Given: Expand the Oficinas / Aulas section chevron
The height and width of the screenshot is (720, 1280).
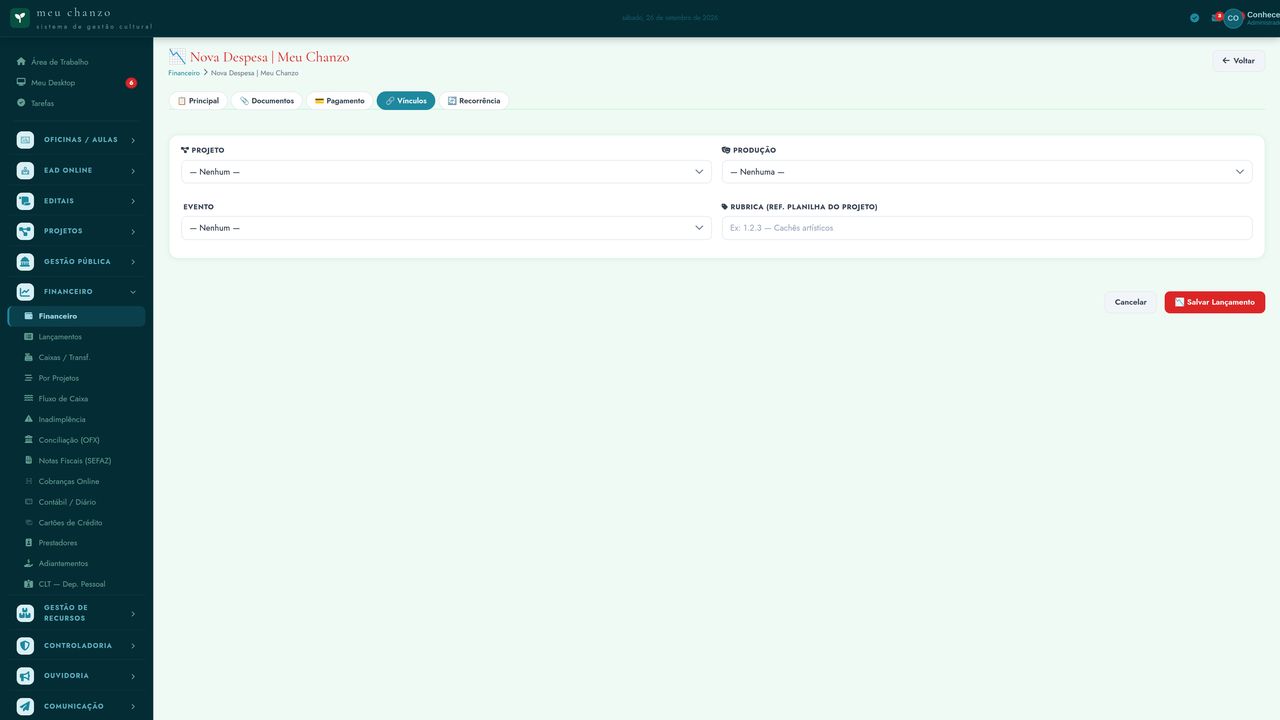Looking at the screenshot, I should click(x=133, y=140).
